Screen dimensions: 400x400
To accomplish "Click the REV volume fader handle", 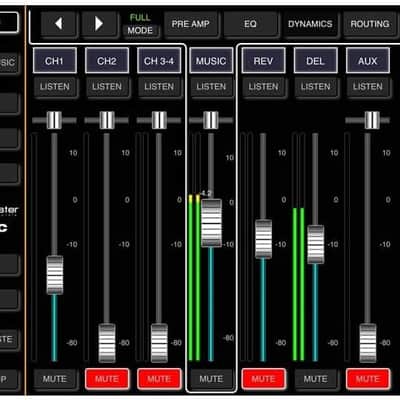I will tap(263, 239).
